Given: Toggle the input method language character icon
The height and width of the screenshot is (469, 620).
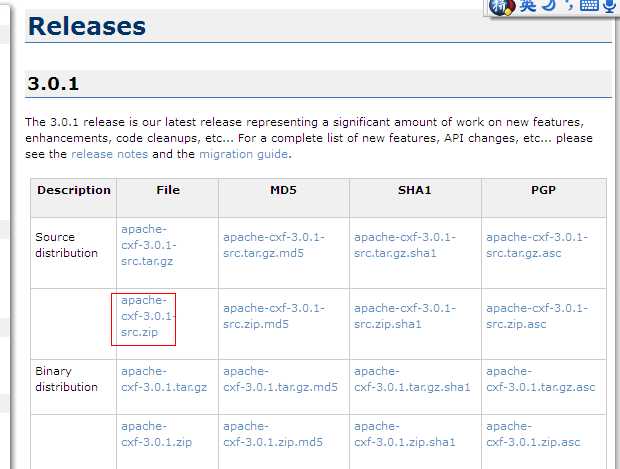Looking at the screenshot, I should [528, 5].
